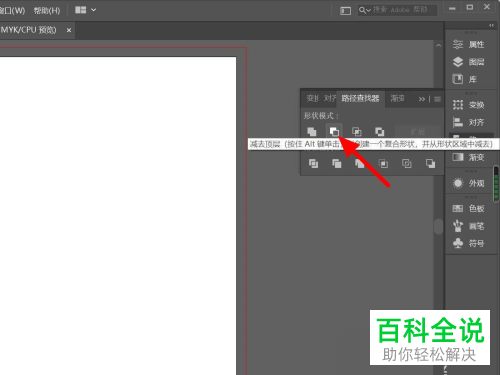Open the 色板 (Swatches) dock panel
The height and width of the screenshot is (375, 500).
[x=469, y=209]
